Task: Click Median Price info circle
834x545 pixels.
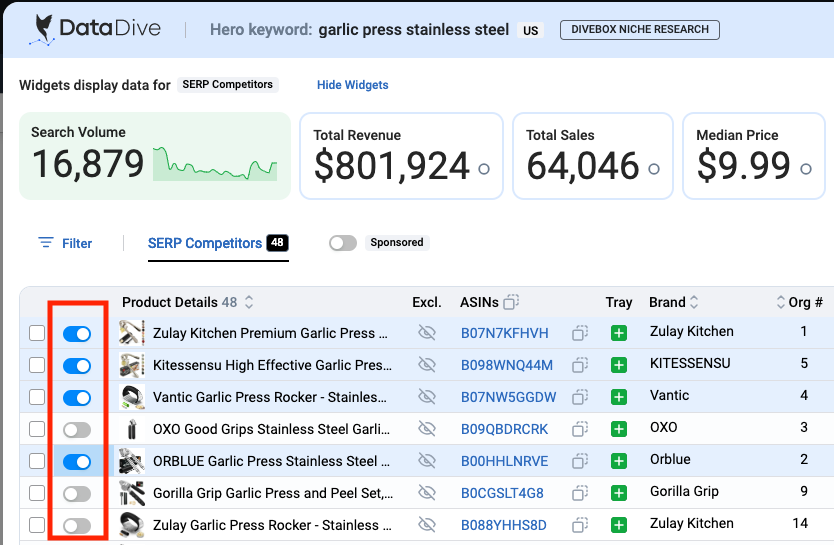Action: click(806, 169)
